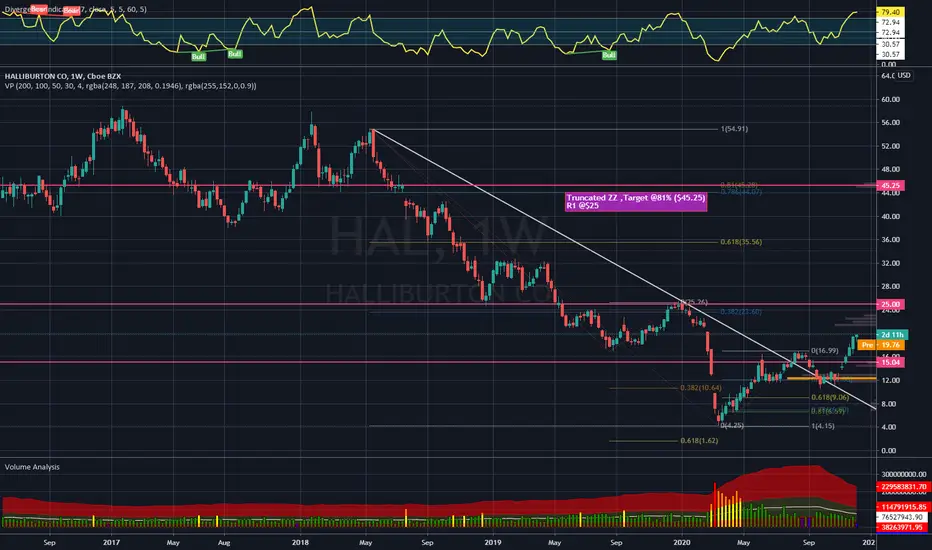Click the blue 0.382(23.60) Fibonacci label
Viewport: 932px width, 550px height.
(741, 312)
